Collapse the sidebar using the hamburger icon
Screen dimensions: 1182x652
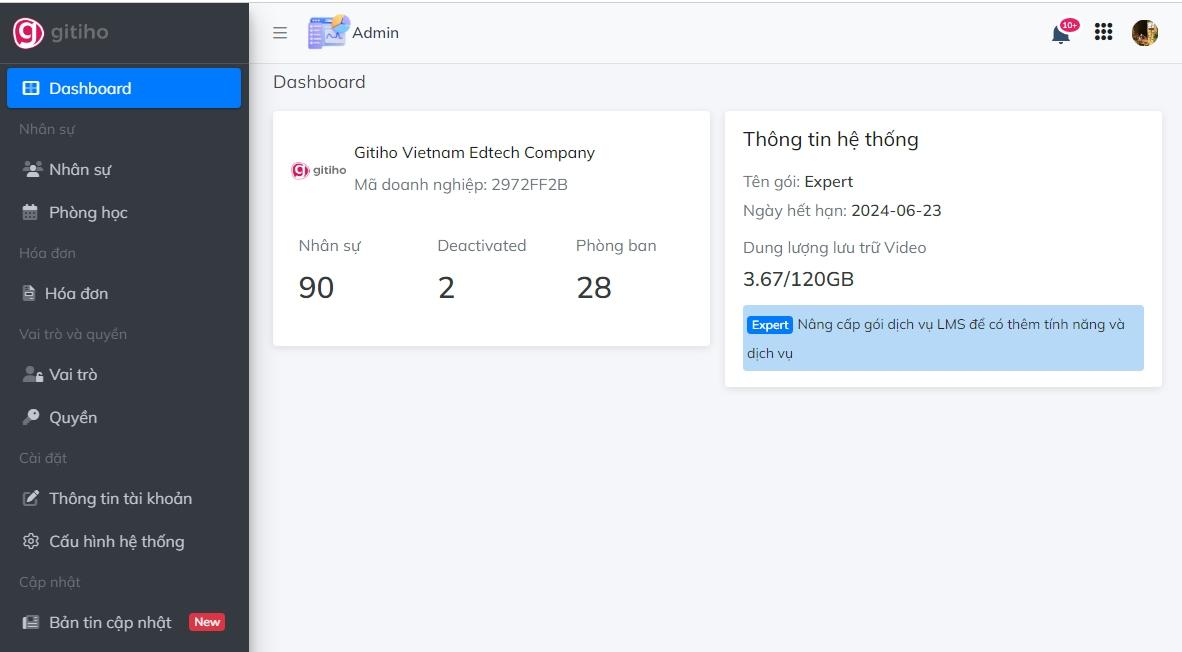(280, 32)
